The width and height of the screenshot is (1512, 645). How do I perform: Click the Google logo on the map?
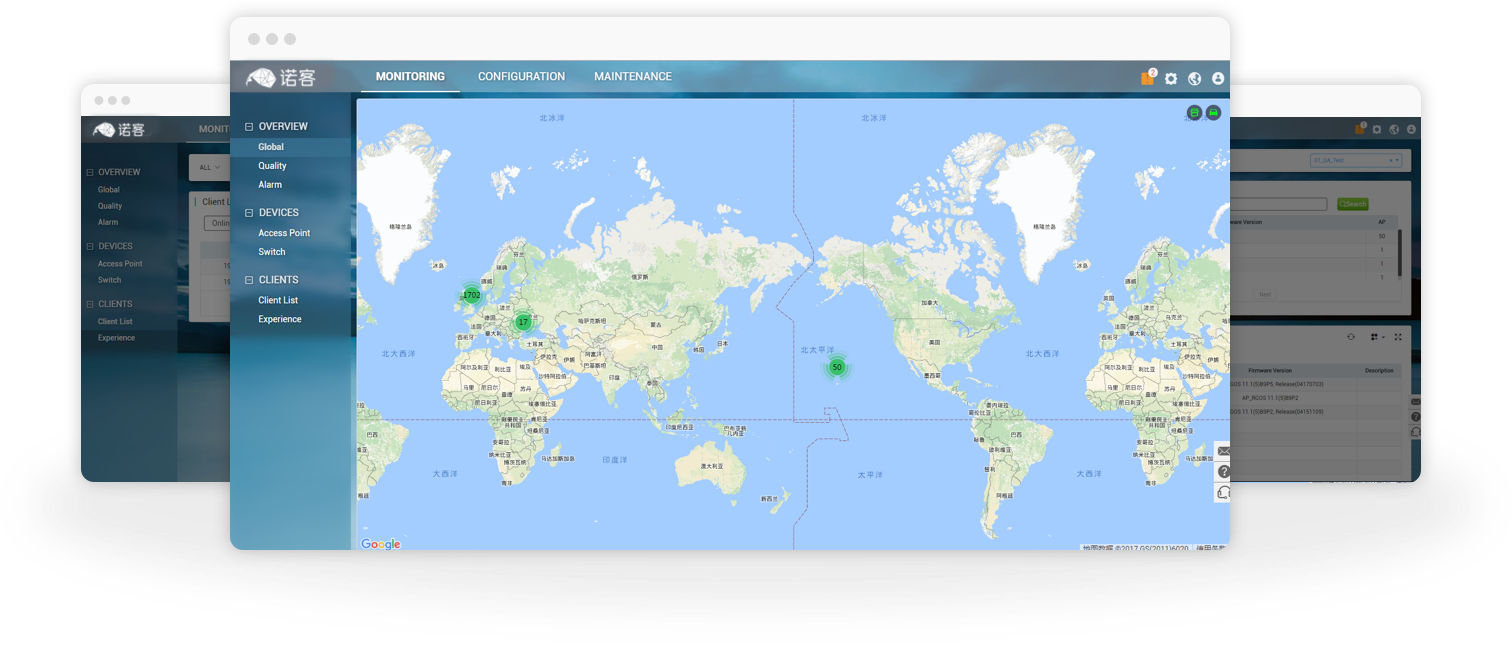point(381,544)
